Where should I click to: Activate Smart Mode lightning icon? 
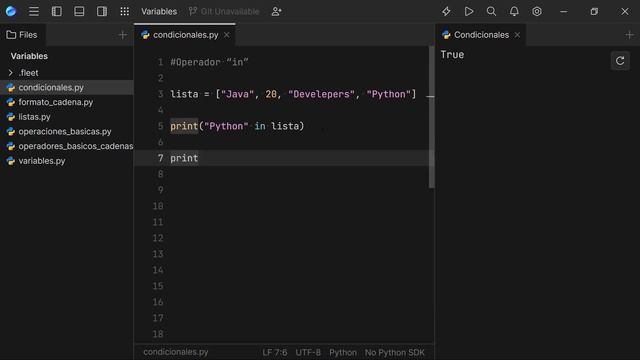pyautogui.click(x=446, y=11)
